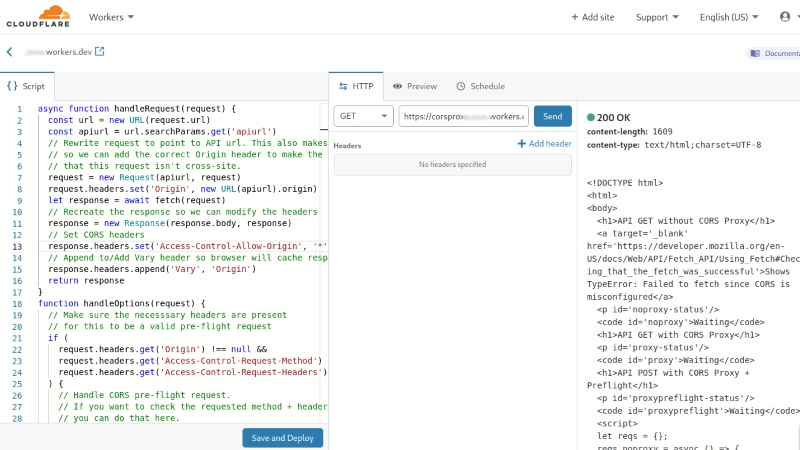Open the Workers dropdown menu
The image size is (800, 450).
111,17
